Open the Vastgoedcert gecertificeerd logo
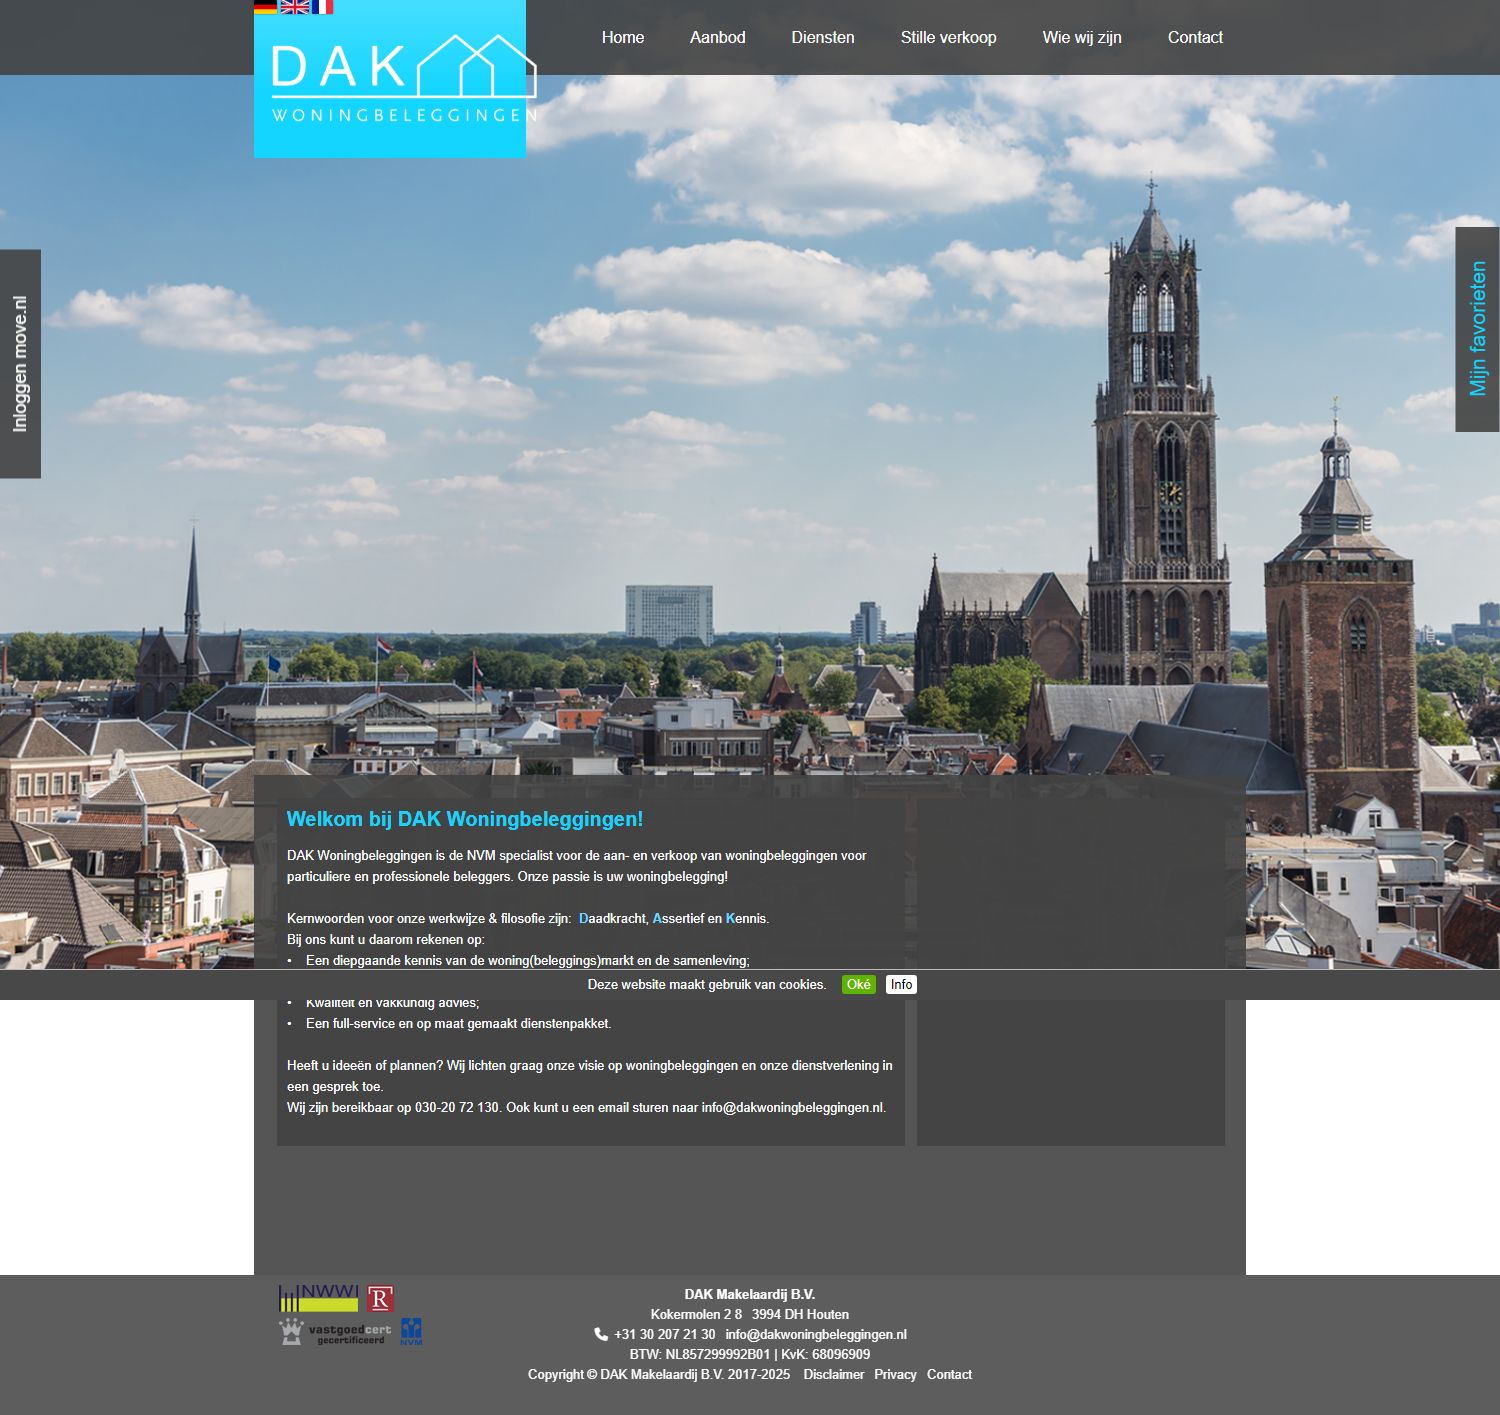This screenshot has height=1415, width=1500. point(335,1332)
